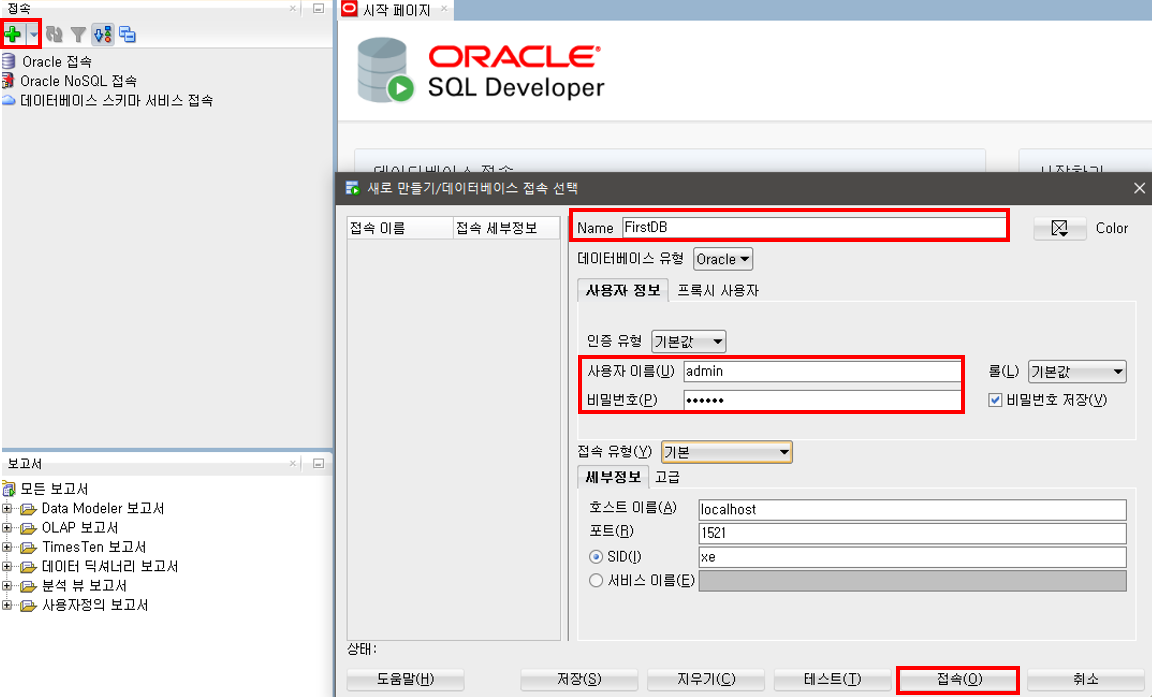Switch to the 고급 tab
This screenshot has width=1152, height=697.
[x=667, y=477]
